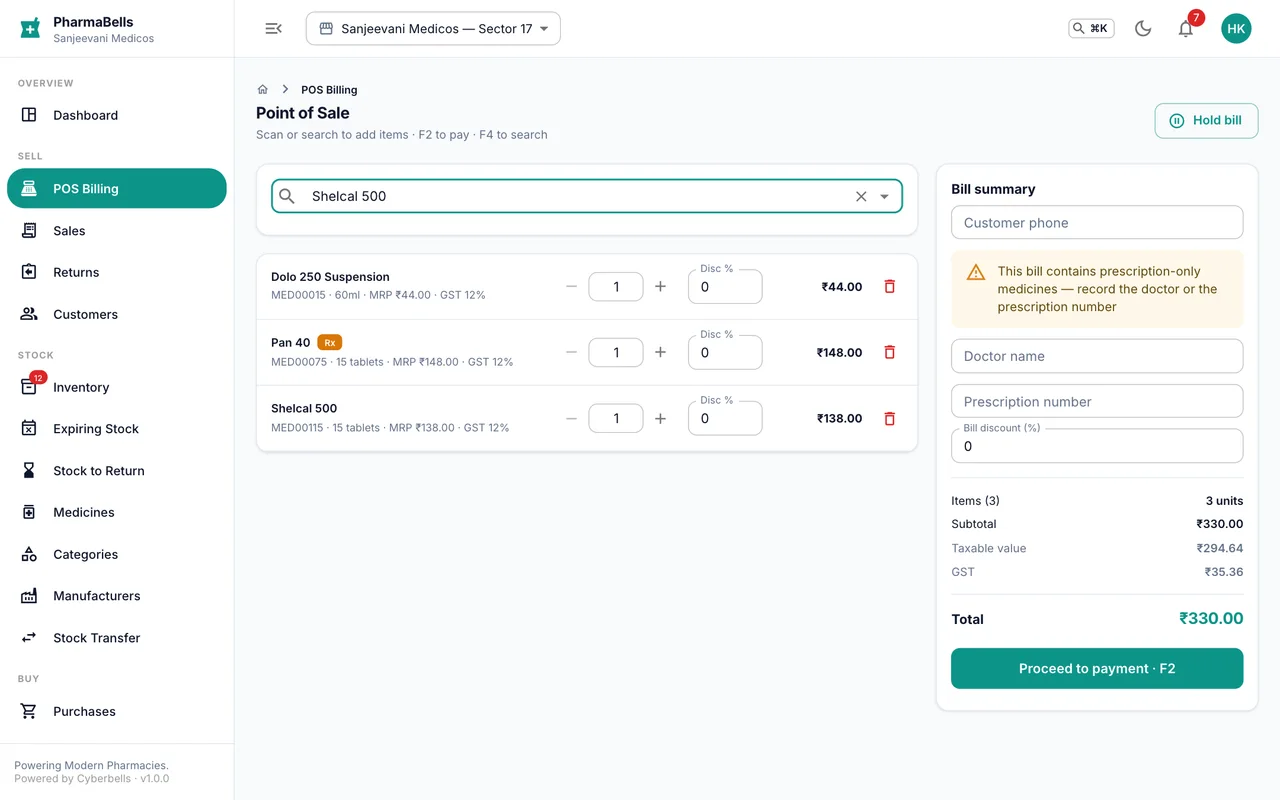
Task: Click the Hold bill button
Action: coord(1206,120)
